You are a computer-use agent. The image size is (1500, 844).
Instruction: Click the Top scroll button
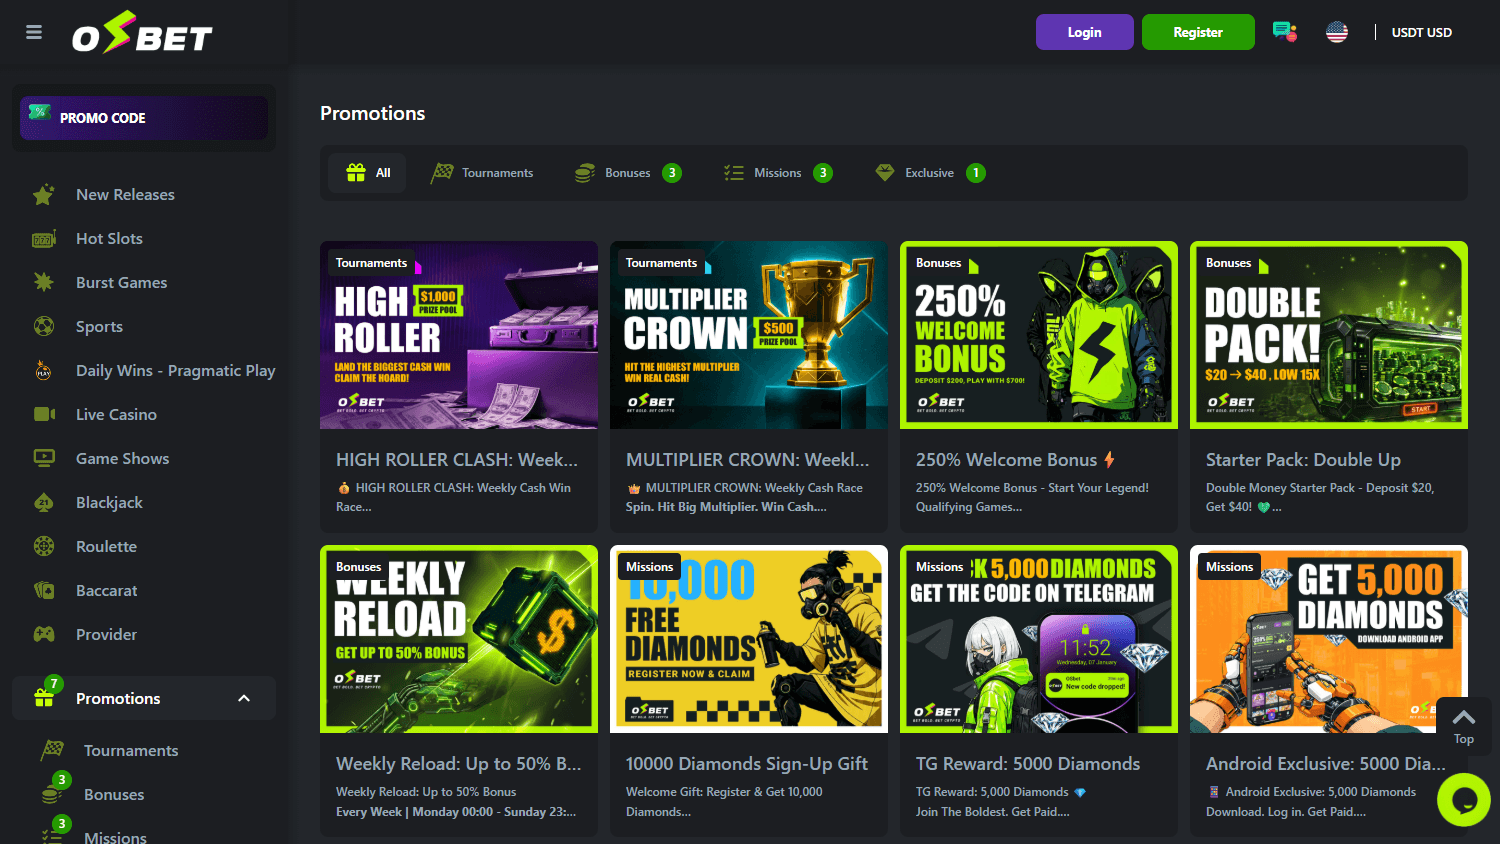[x=1463, y=724]
